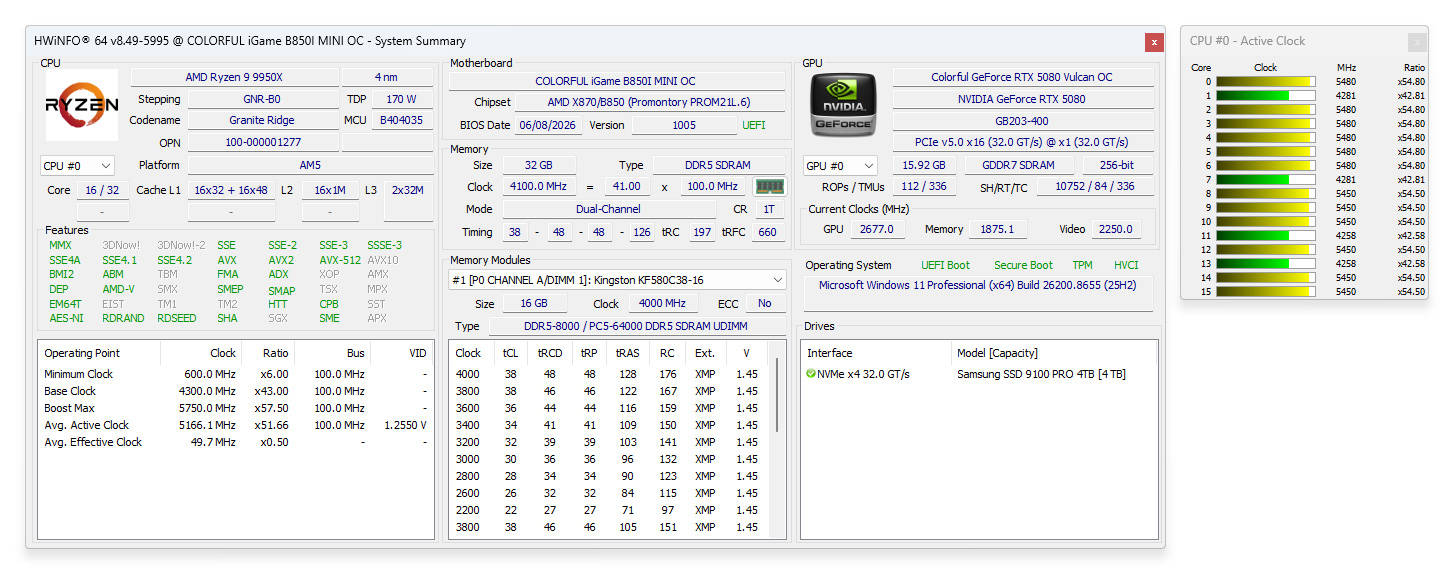Click the Granite Ridge codename field
The width and height of the screenshot is (1454, 574).
pyautogui.click(x=261, y=120)
